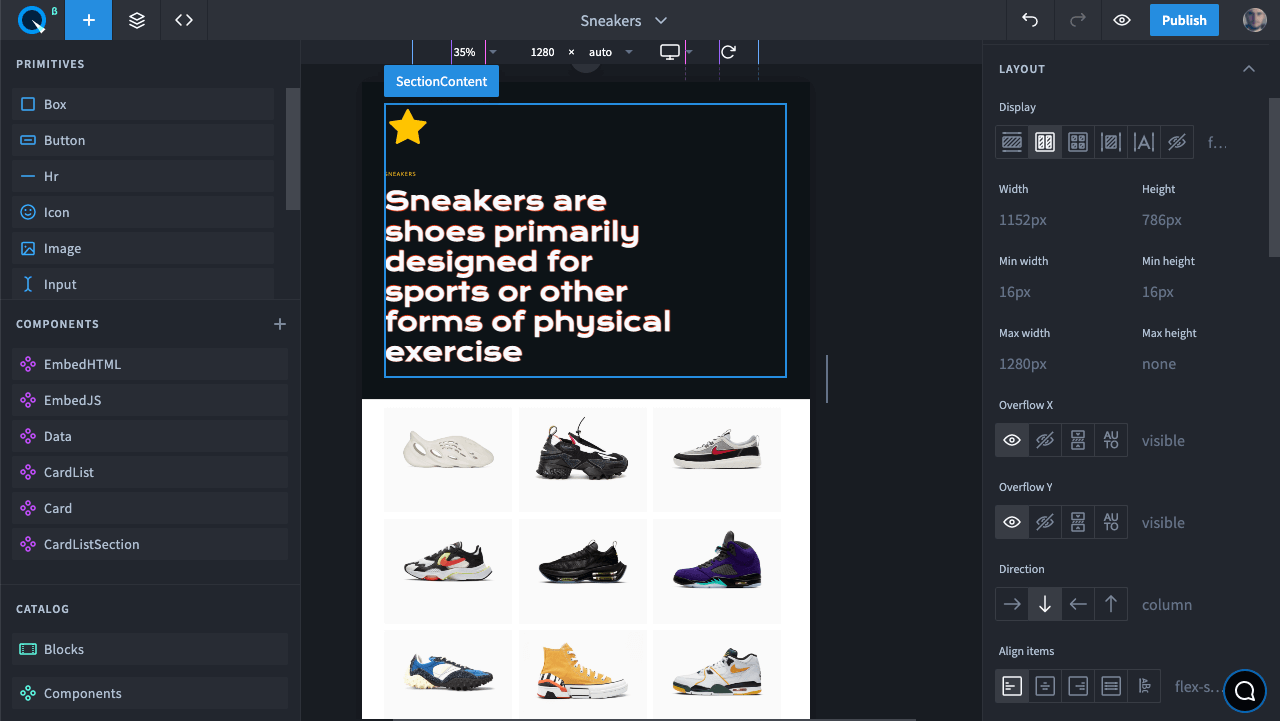Publish the project
This screenshot has height=721, width=1280.
pos(1184,20)
